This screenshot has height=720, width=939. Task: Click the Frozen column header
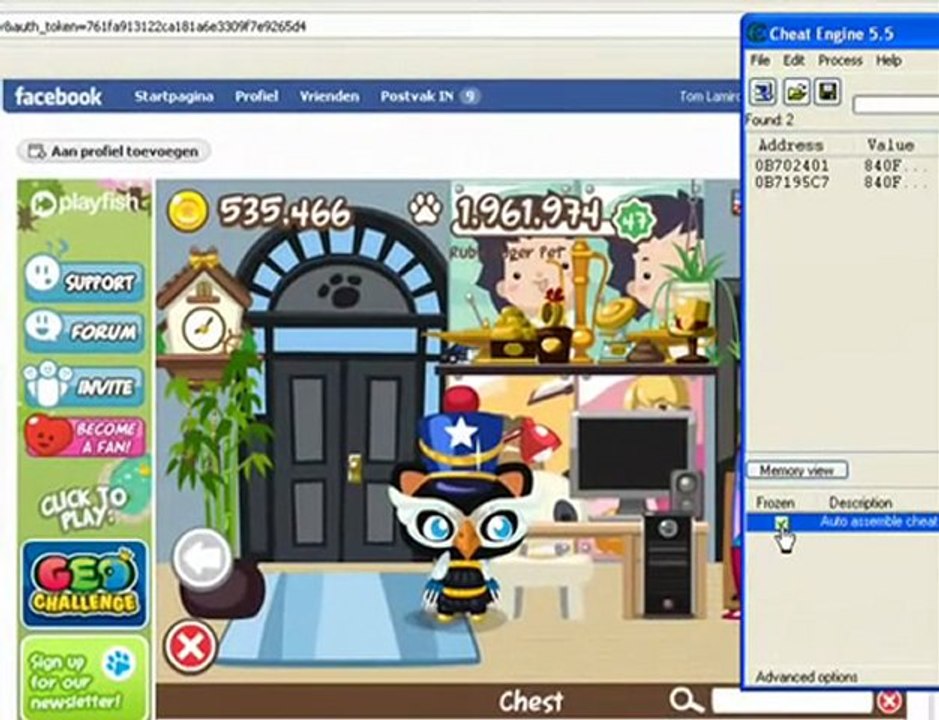pos(775,503)
